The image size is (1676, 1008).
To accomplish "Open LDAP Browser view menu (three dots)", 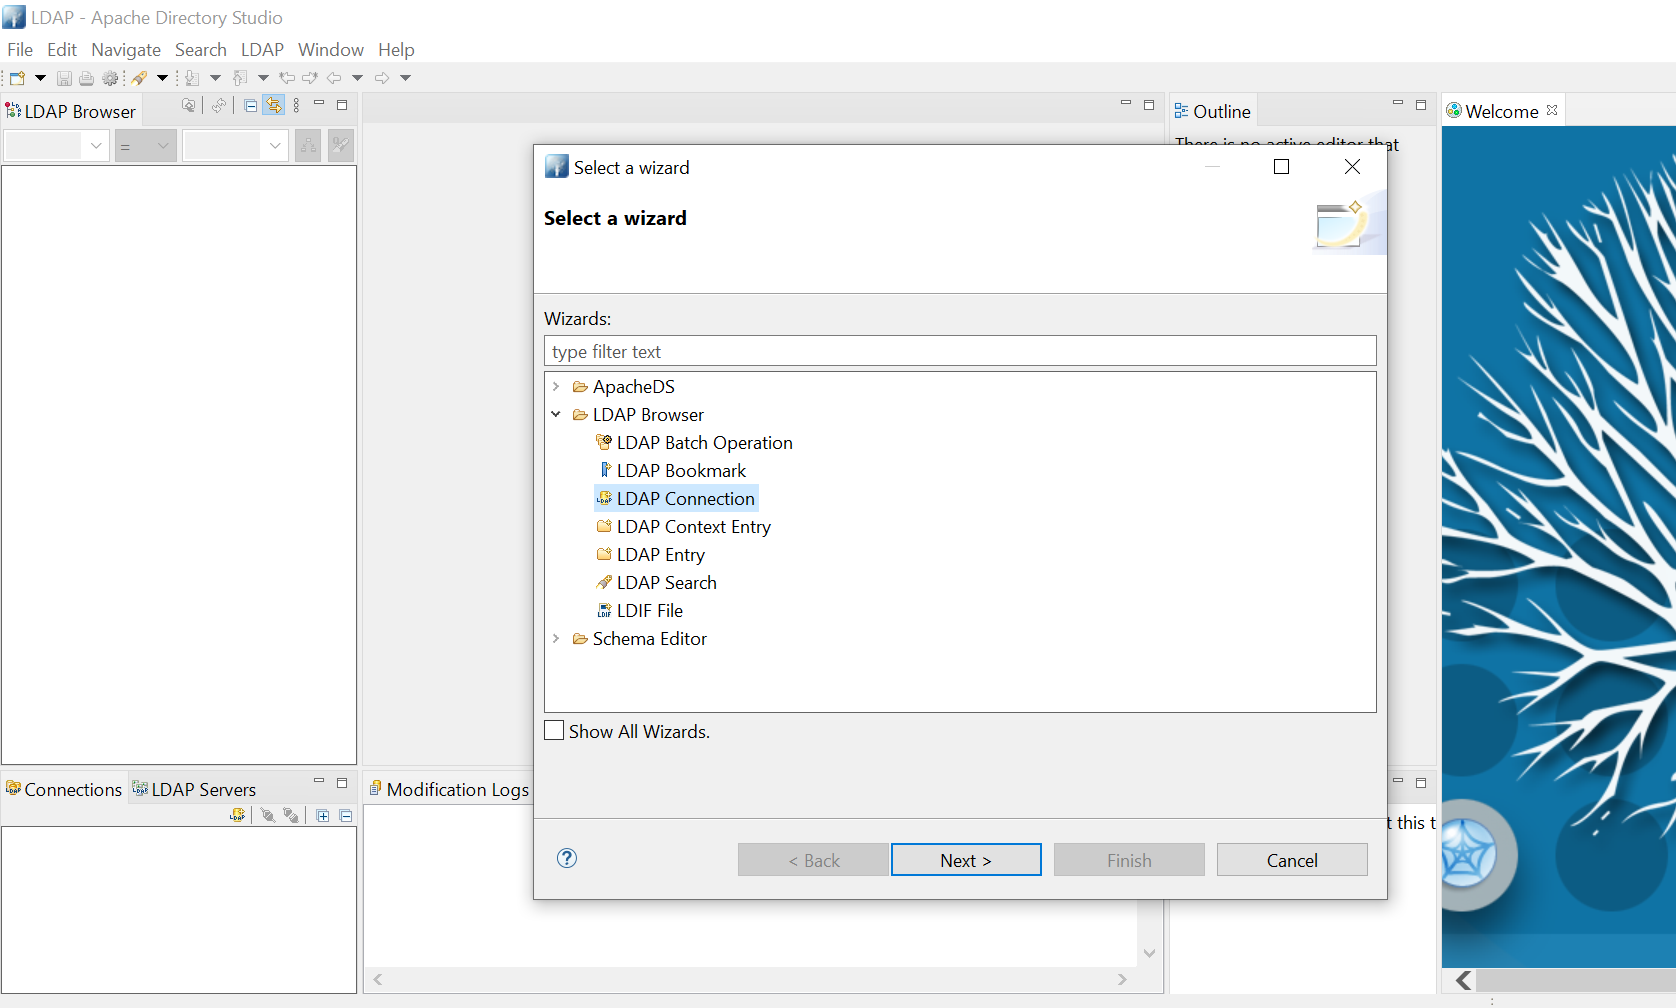I will tap(296, 106).
